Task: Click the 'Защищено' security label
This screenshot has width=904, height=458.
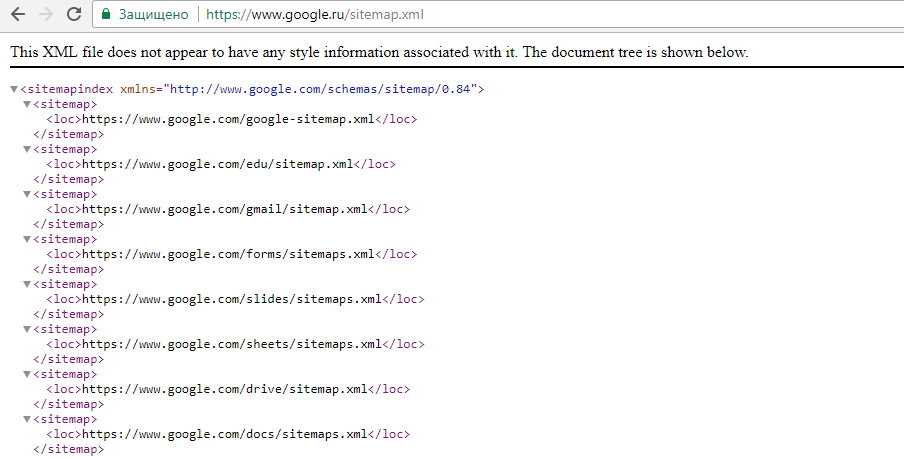Action: click(x=153, y=14)
